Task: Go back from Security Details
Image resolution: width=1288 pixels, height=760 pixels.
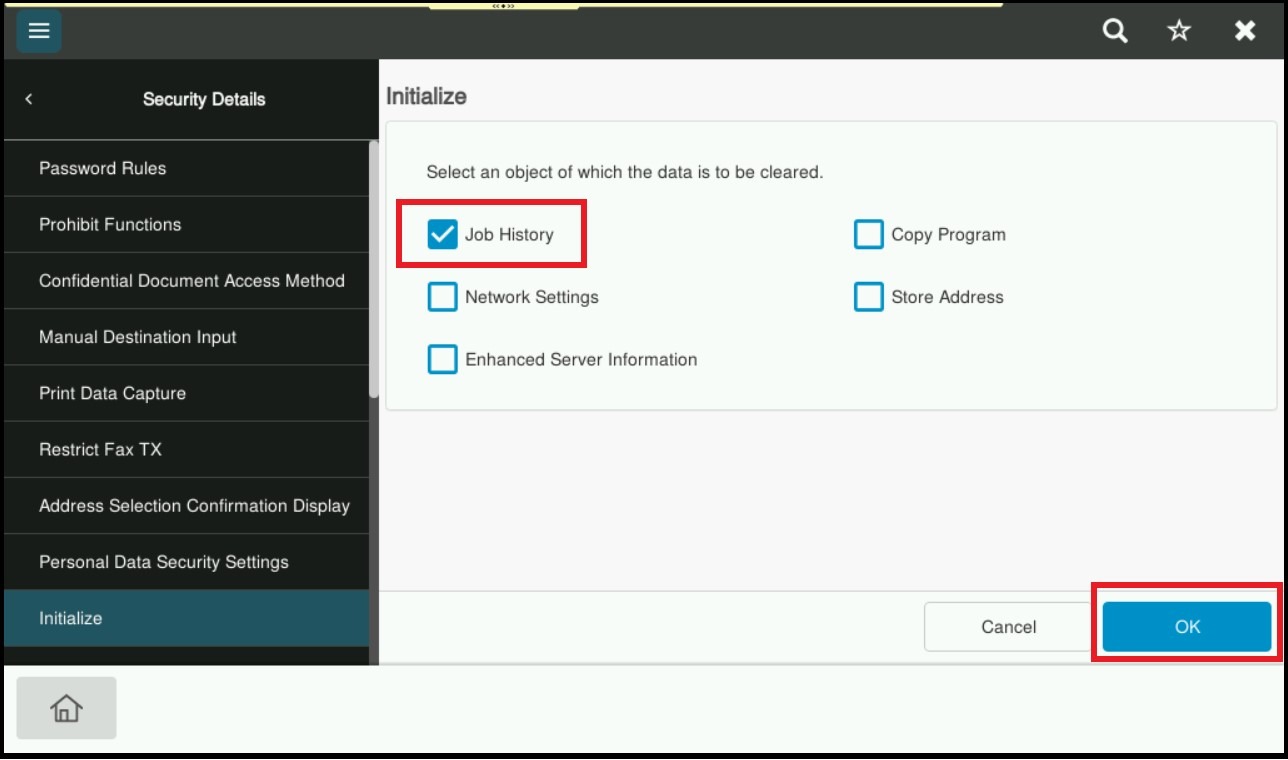Action: point(29,99)
